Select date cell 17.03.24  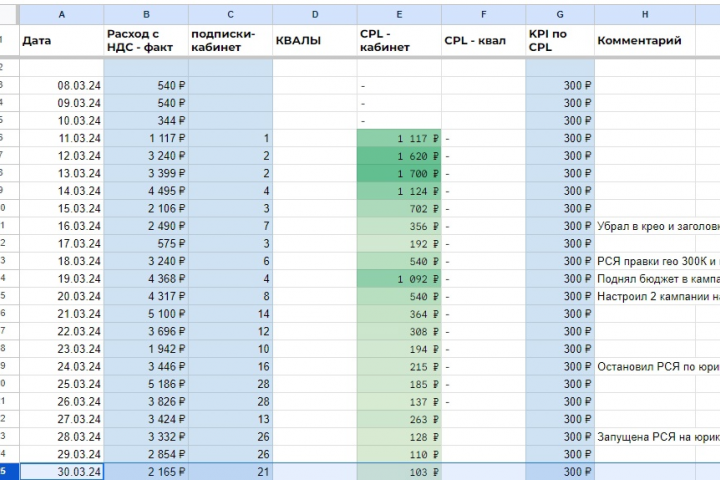tap(62, 243)
